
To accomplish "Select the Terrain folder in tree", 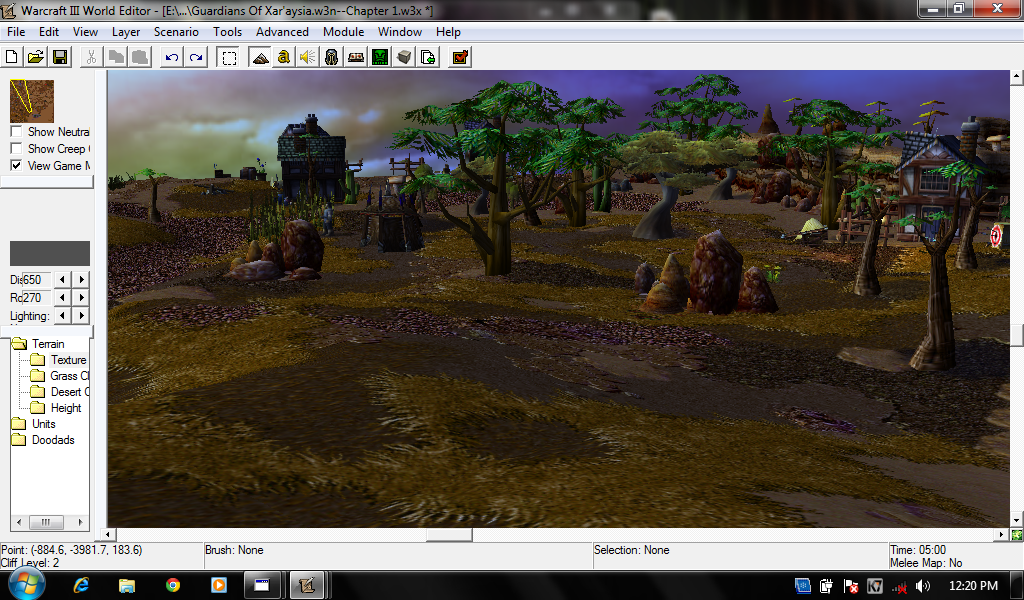I will pos(48,343).
